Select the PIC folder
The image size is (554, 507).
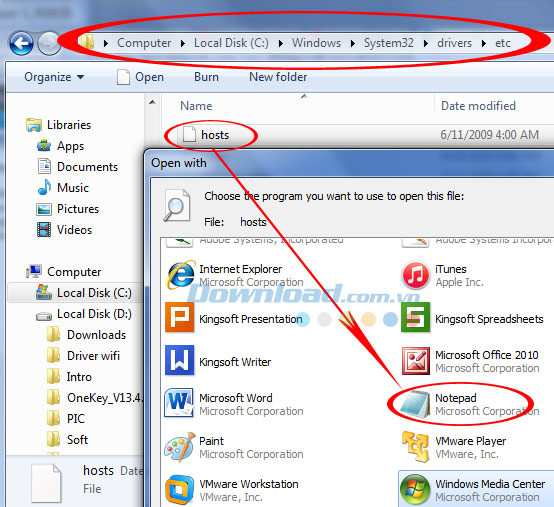[66, 418]
